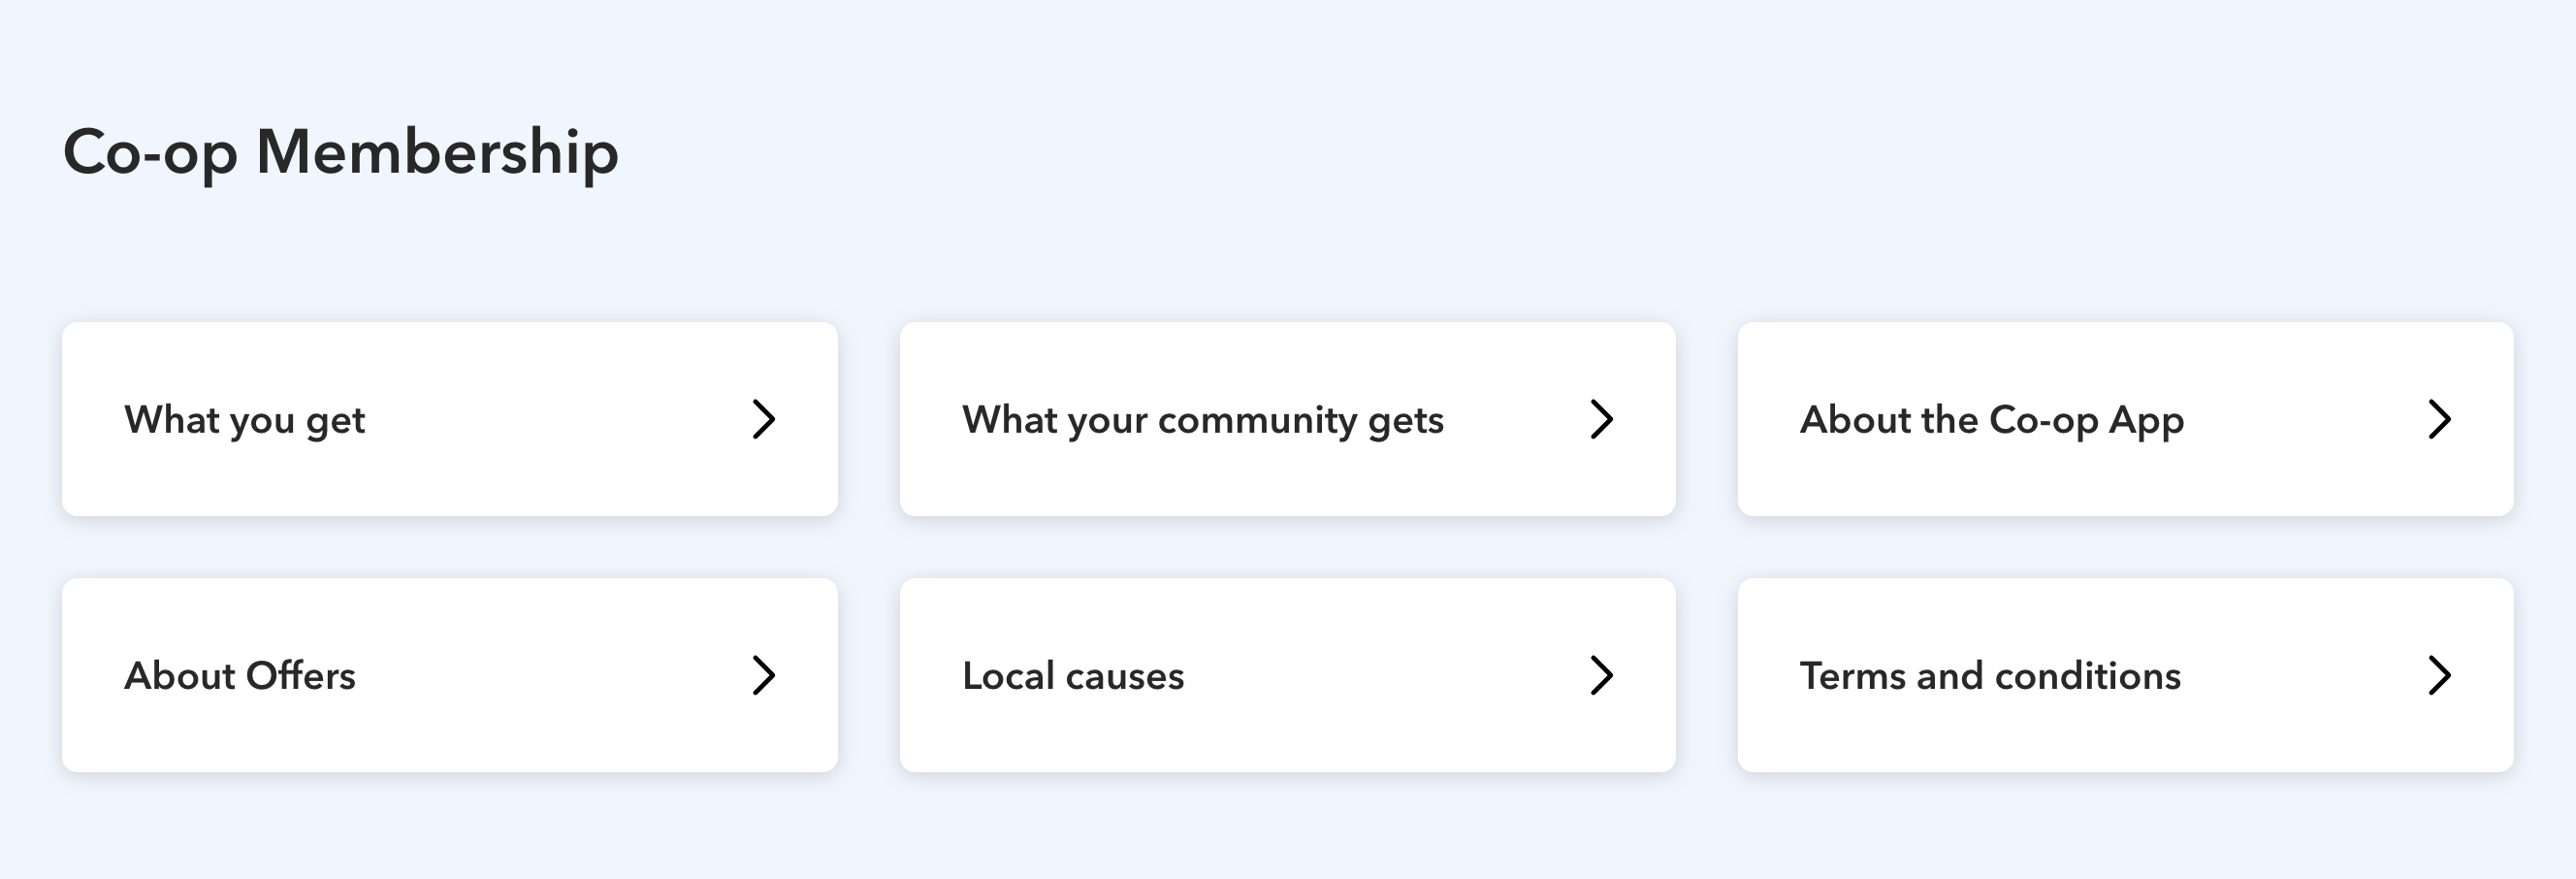Click the right arrow beside About Offers
Image resolution: width=2576 pixels, height=879 pixels.
pos(764,675)
